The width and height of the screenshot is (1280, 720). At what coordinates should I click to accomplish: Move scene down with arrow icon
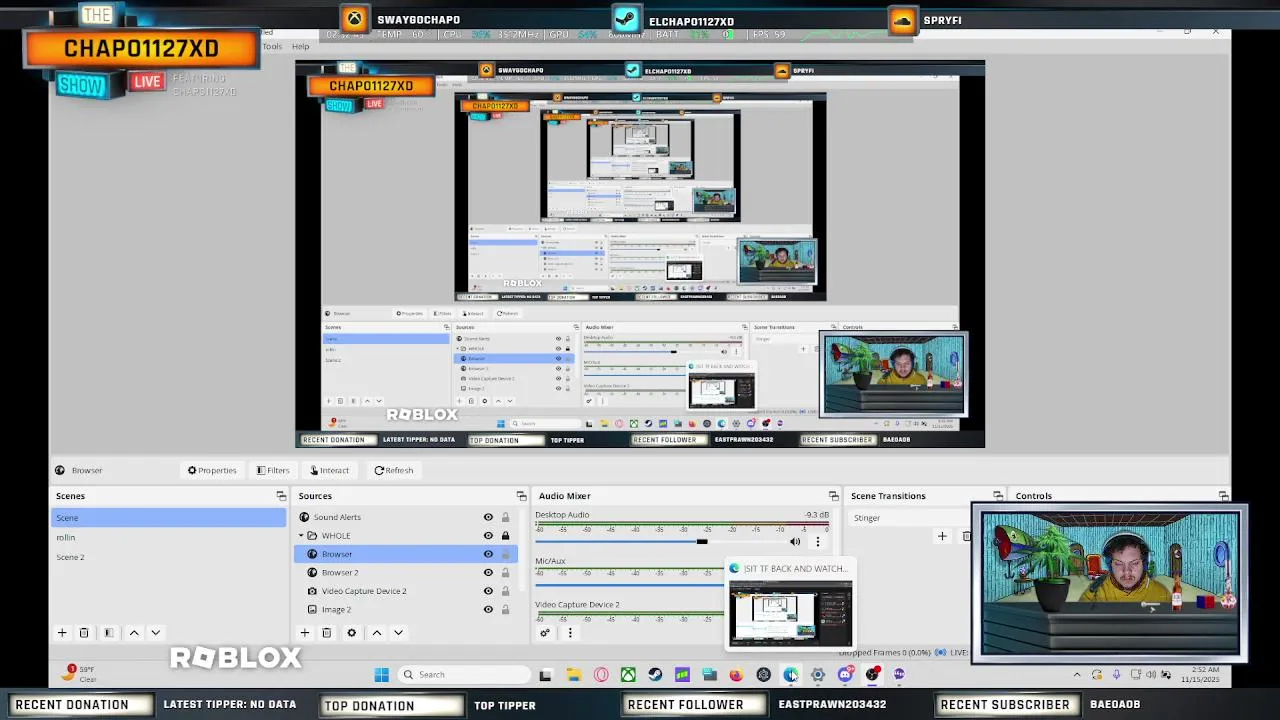click(155, 633)
